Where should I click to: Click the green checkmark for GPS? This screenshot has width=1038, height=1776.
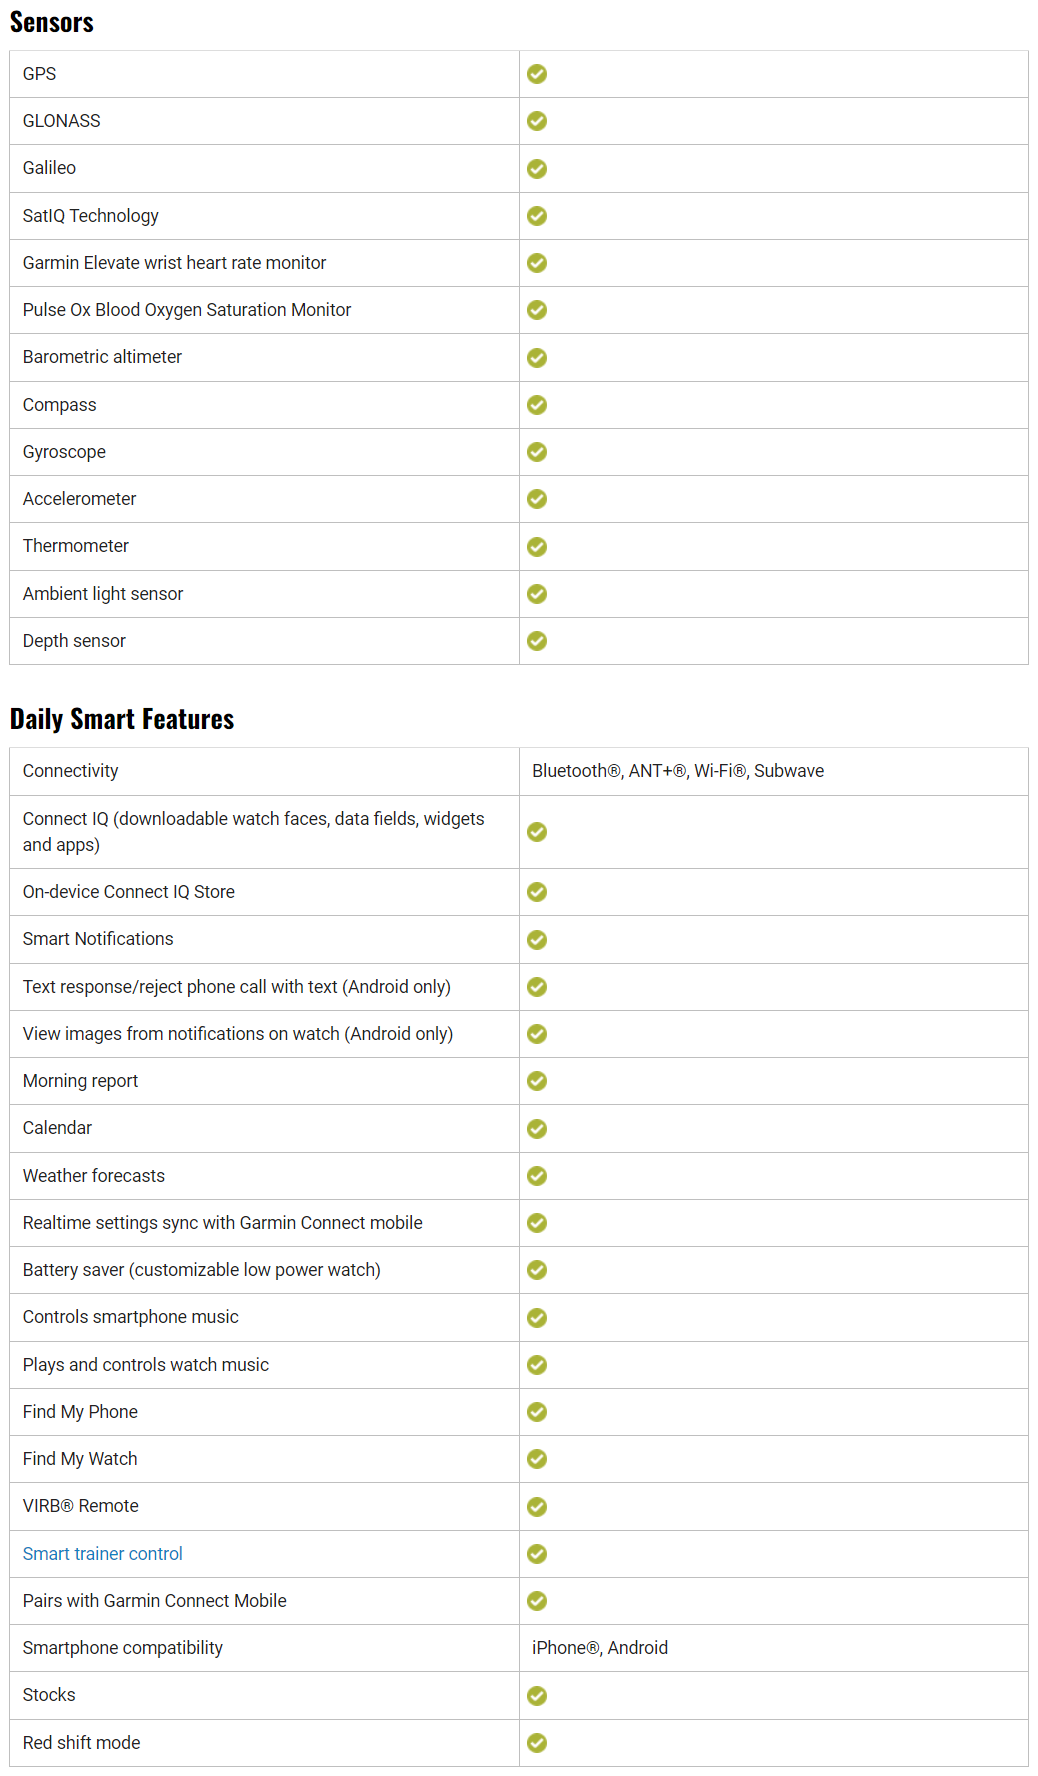point(537,74)
